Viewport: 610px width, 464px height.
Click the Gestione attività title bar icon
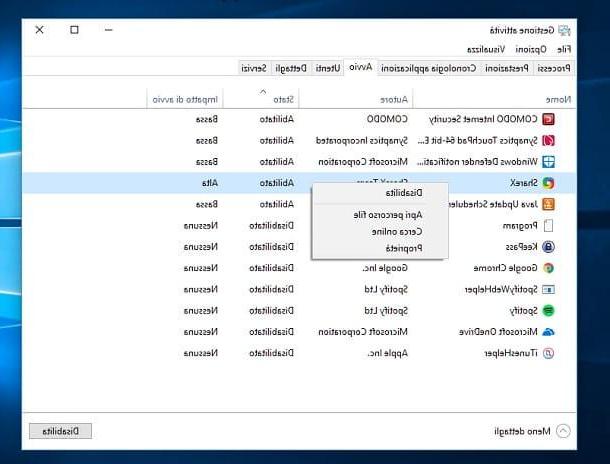tap(564, 30)
